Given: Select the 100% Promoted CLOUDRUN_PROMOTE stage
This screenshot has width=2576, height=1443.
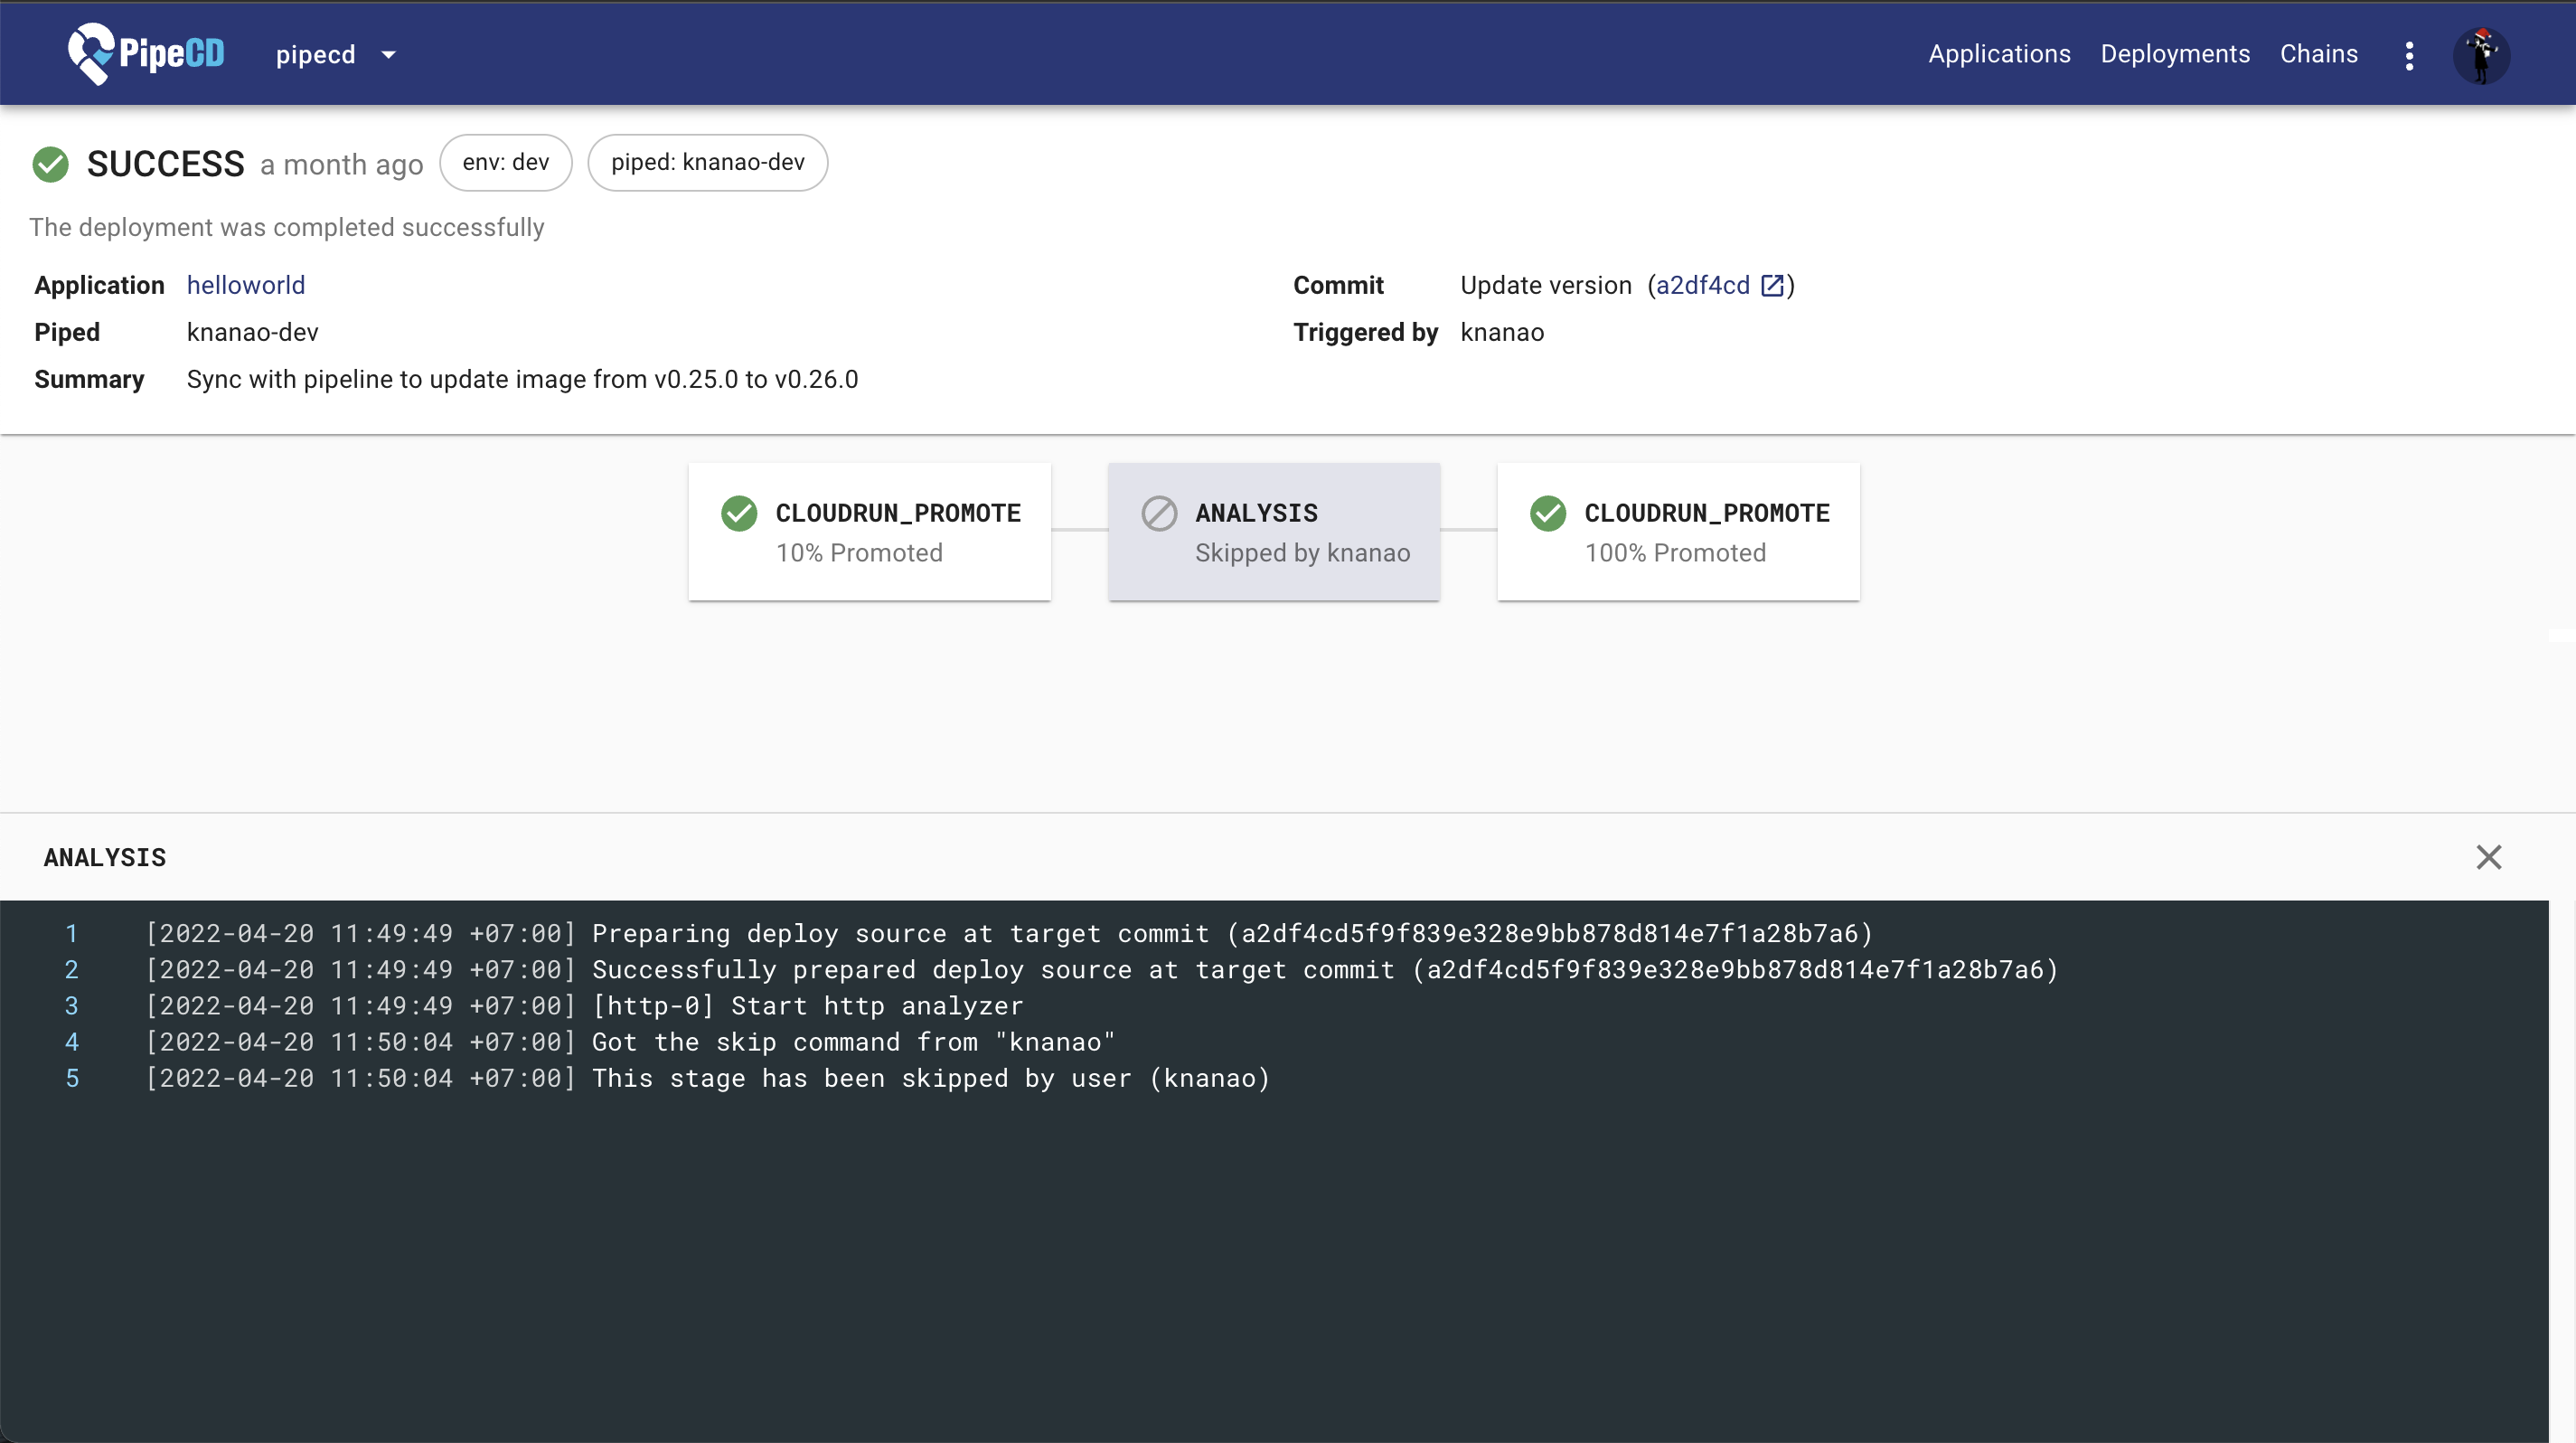Looking at the screenshot, I should (1677, 532).
